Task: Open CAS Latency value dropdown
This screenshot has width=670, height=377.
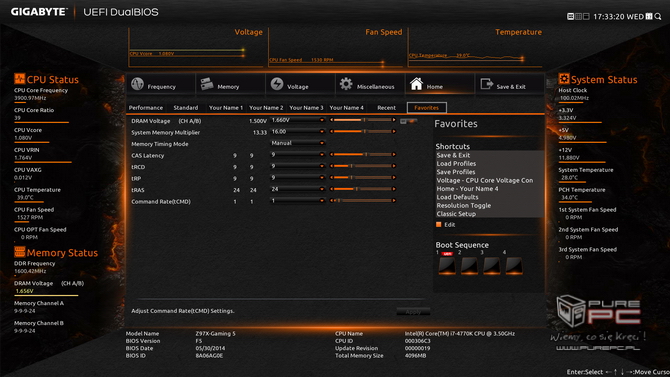Action: pos(298,155)
